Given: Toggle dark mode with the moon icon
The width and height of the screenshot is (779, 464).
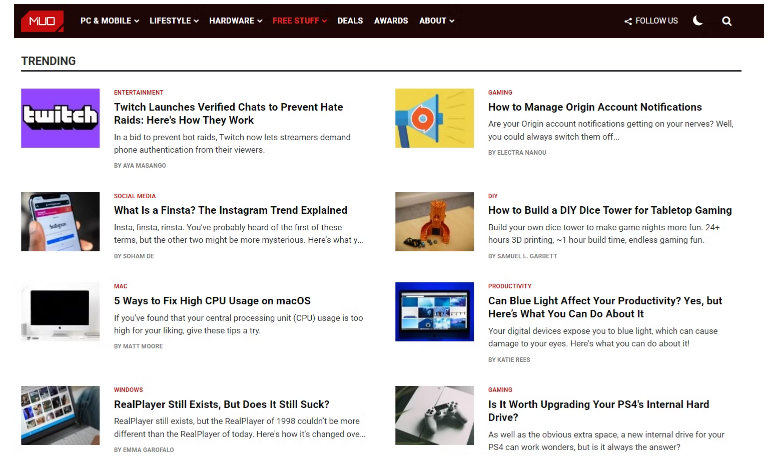Looking at the screenshot, I should click(698, 21).
